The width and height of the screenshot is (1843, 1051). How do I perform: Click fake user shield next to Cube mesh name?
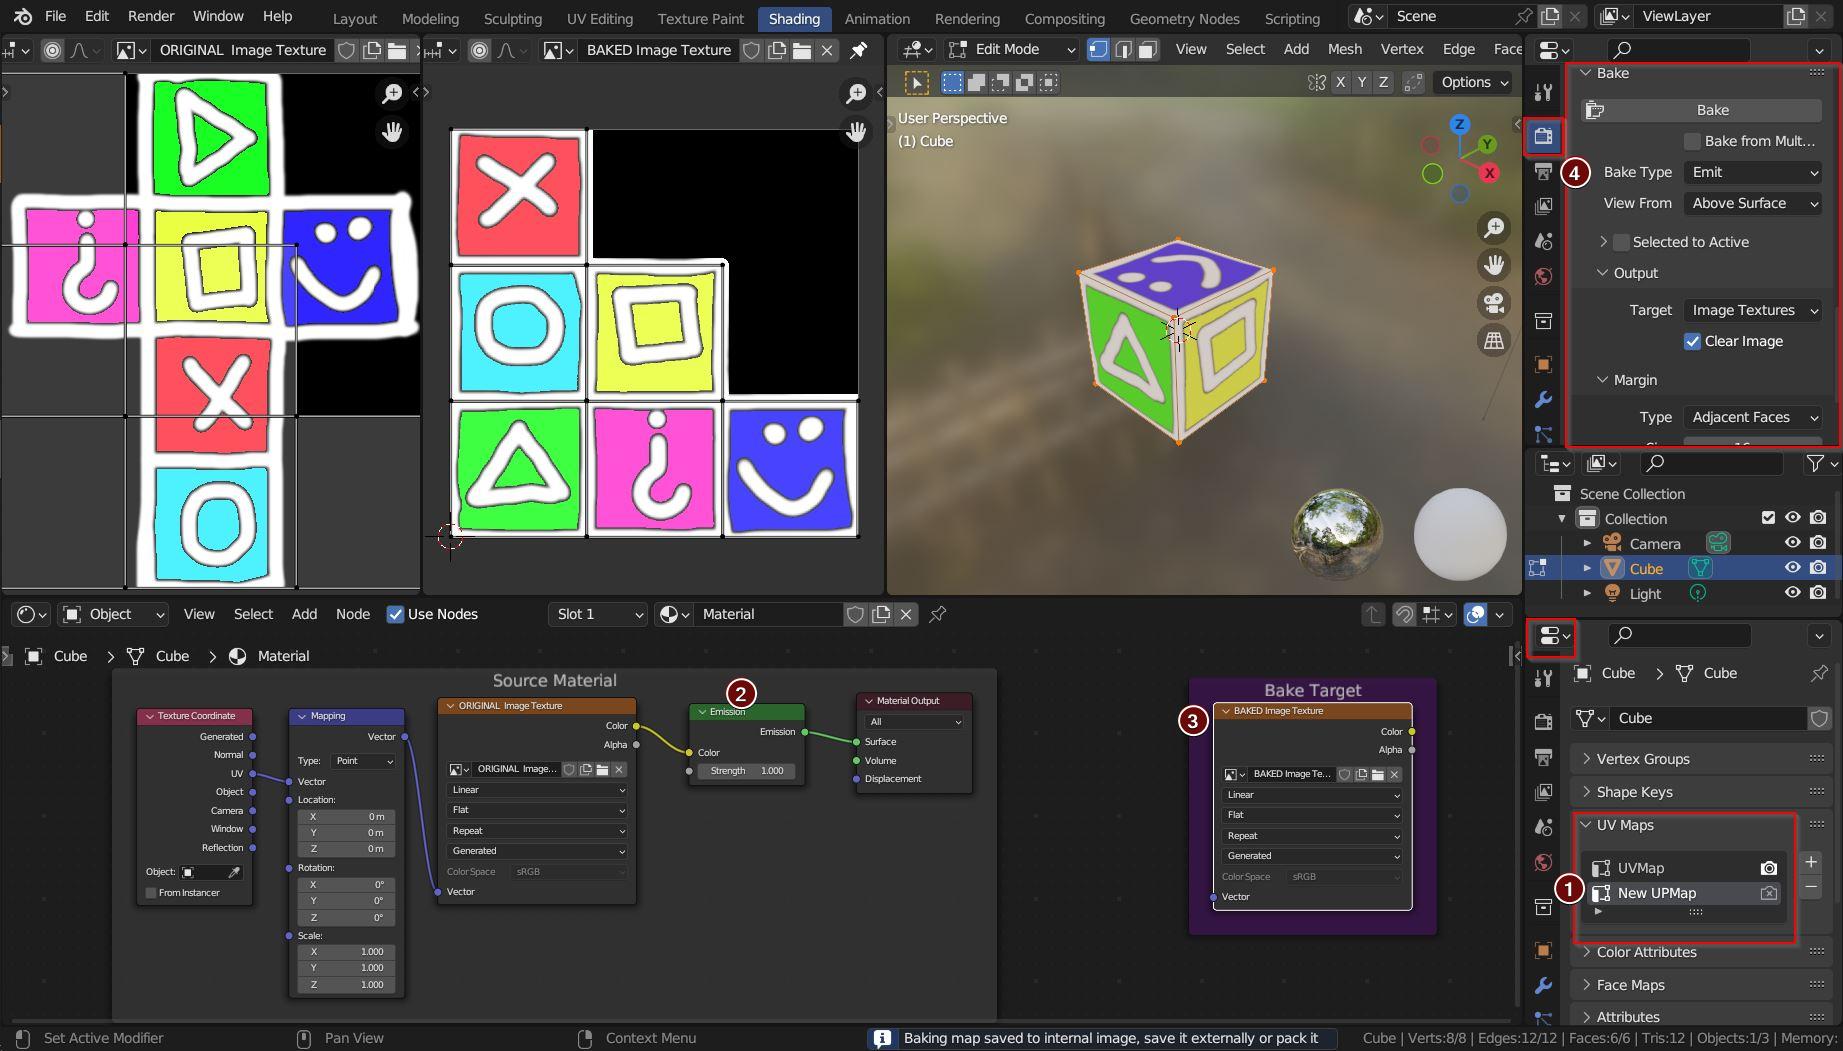tap(1819, 718)
